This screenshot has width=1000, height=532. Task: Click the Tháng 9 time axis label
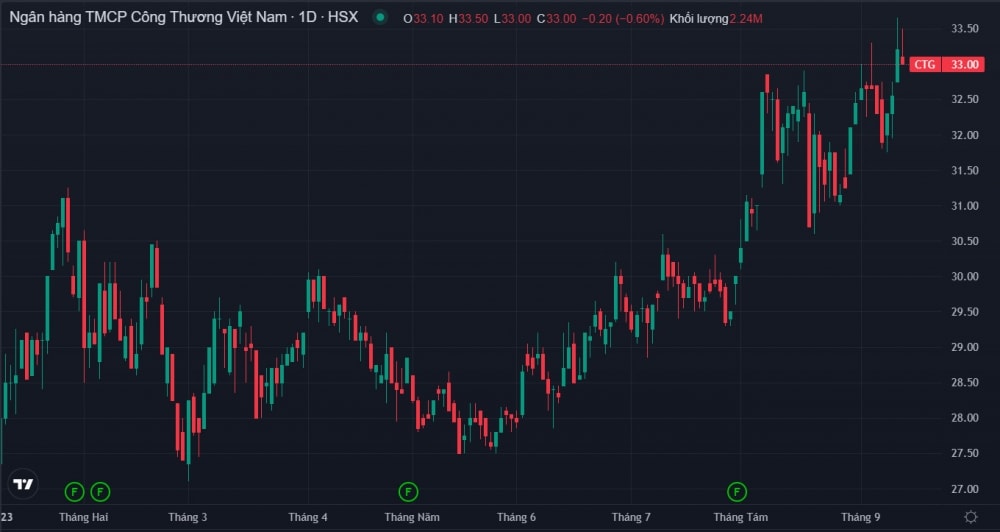(x=860, y=517)
